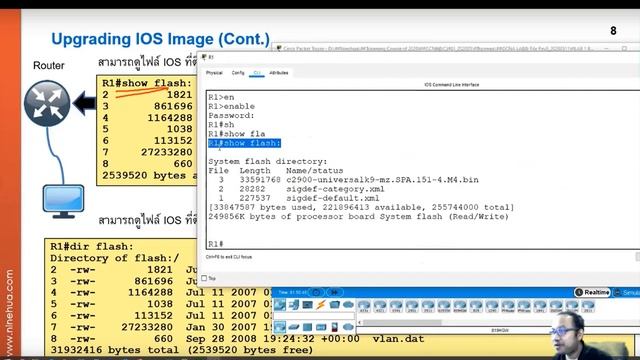The height and width of the screenshot is (360, 640).
Task: Pick the 1240 router device icon
Action: tap(492, 306)
